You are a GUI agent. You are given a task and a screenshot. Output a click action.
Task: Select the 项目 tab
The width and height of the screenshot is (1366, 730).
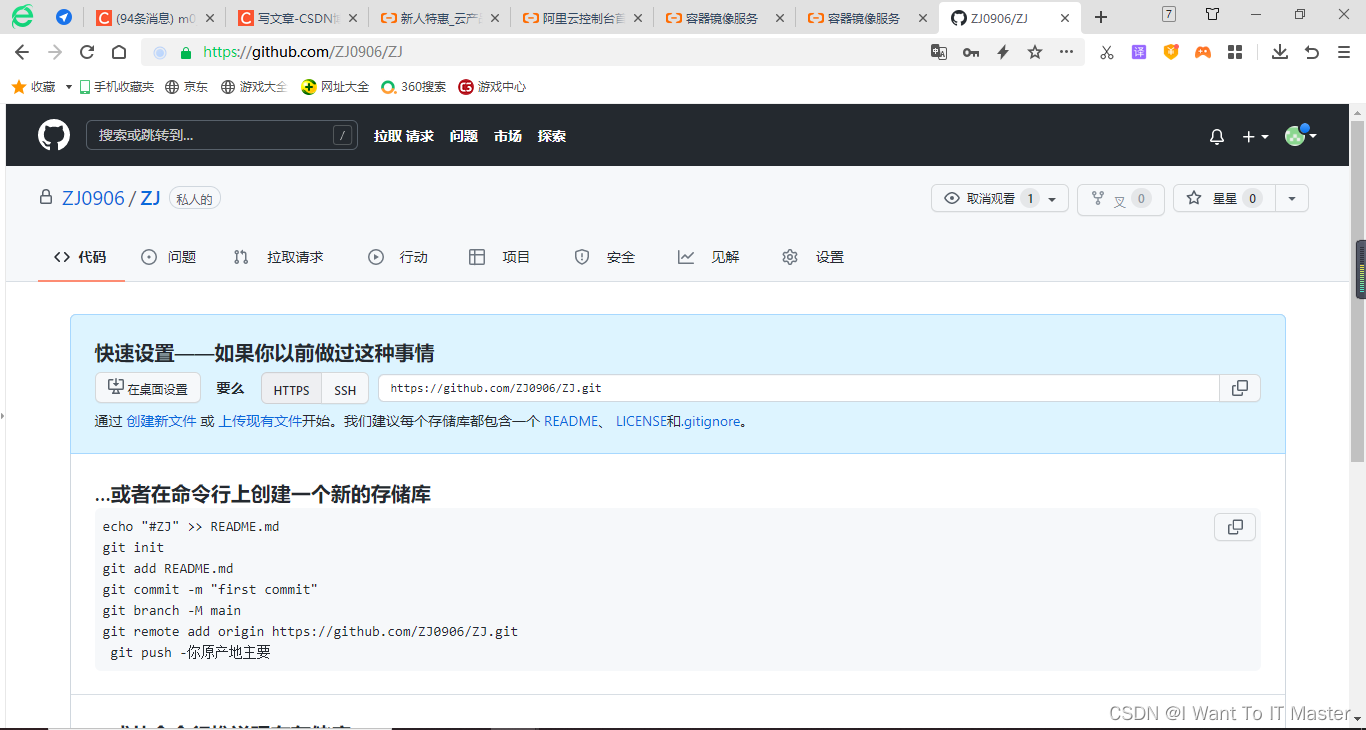coord(500,257)
